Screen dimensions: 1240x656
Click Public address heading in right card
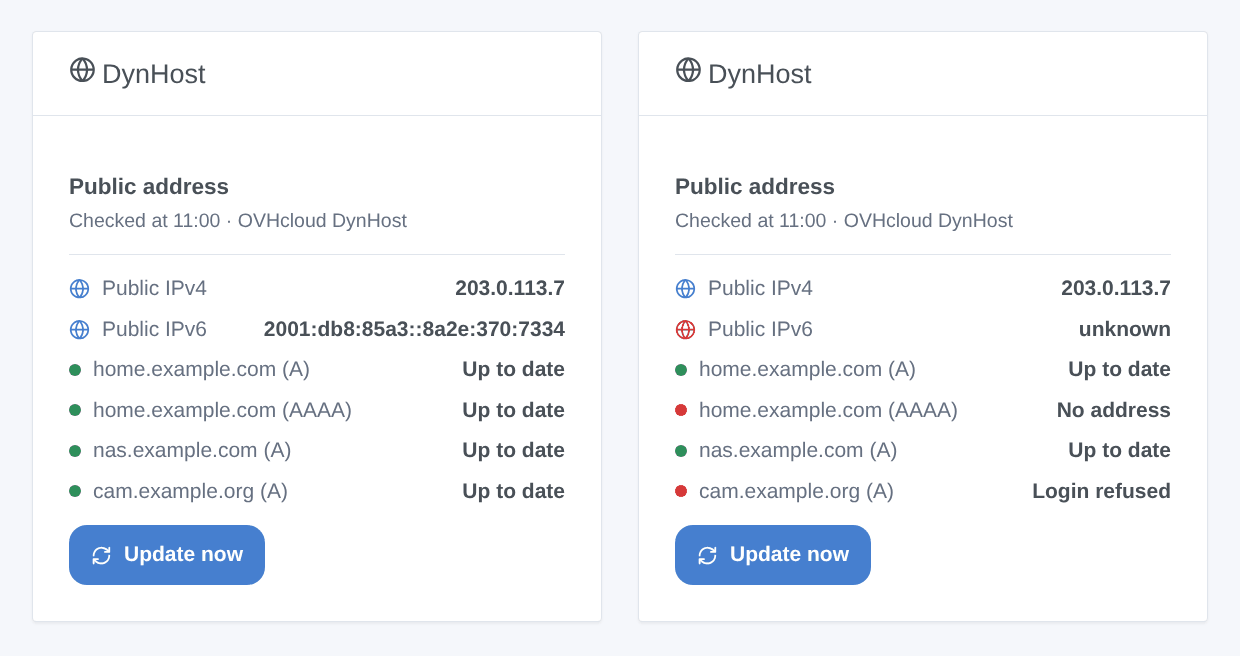point(755,187)
